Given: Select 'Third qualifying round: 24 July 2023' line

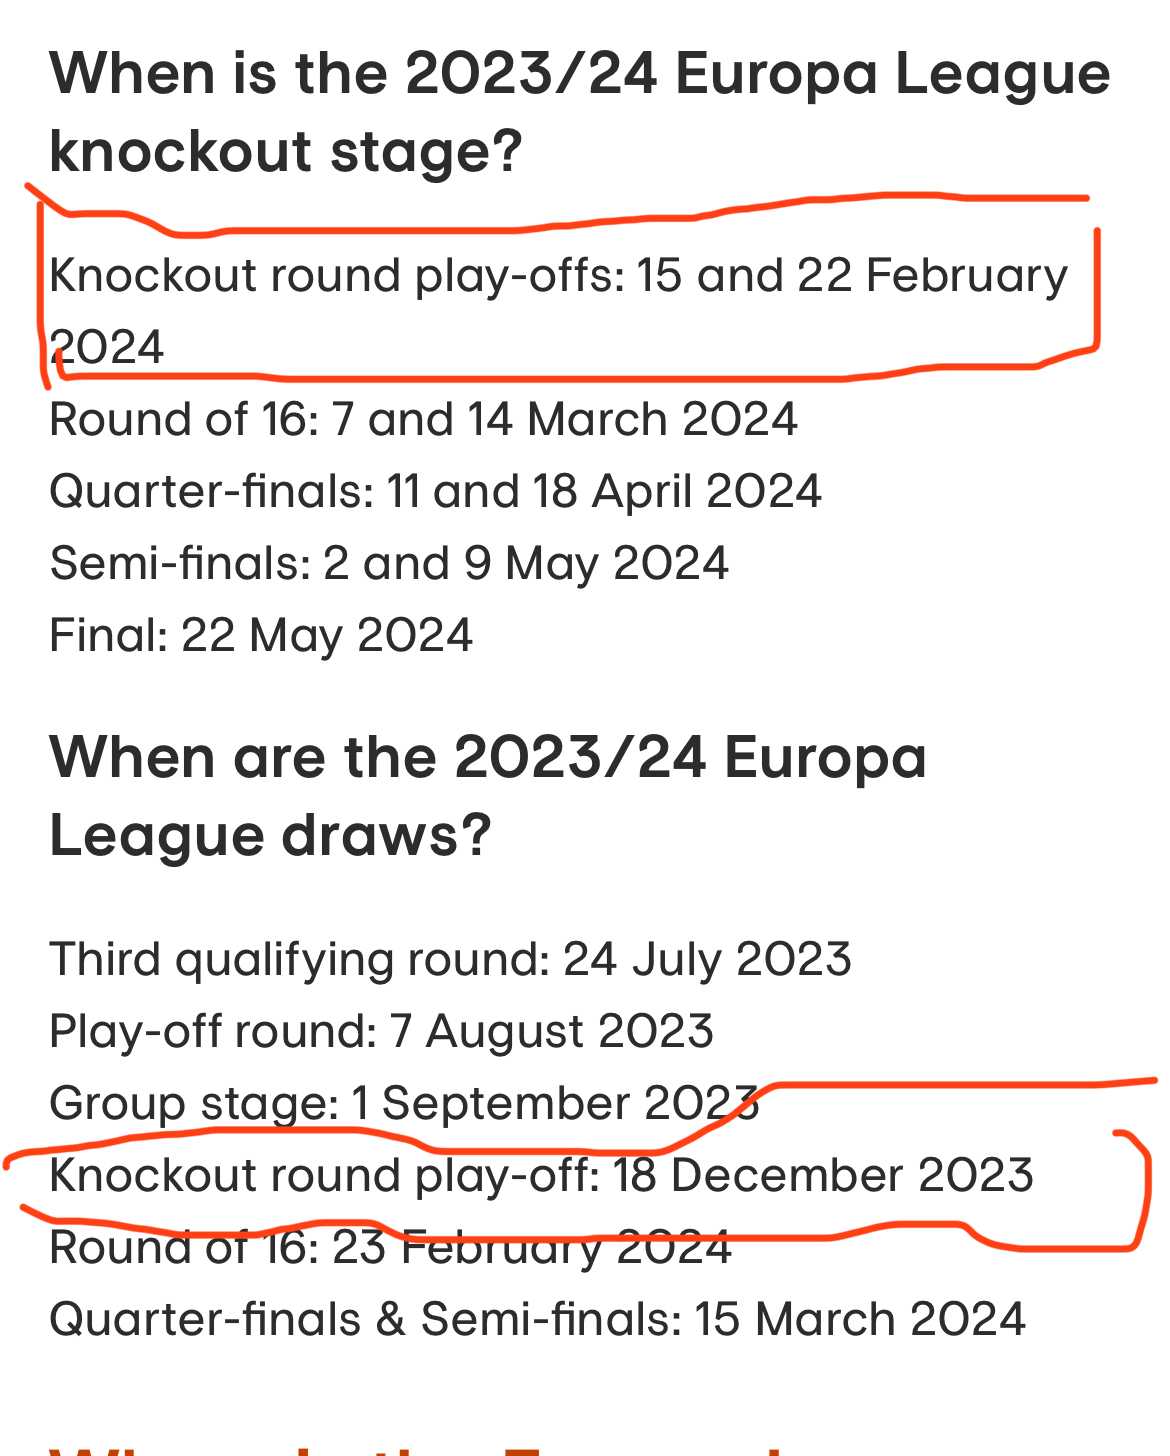Looking at the screenshot, I should pos(450,959).
